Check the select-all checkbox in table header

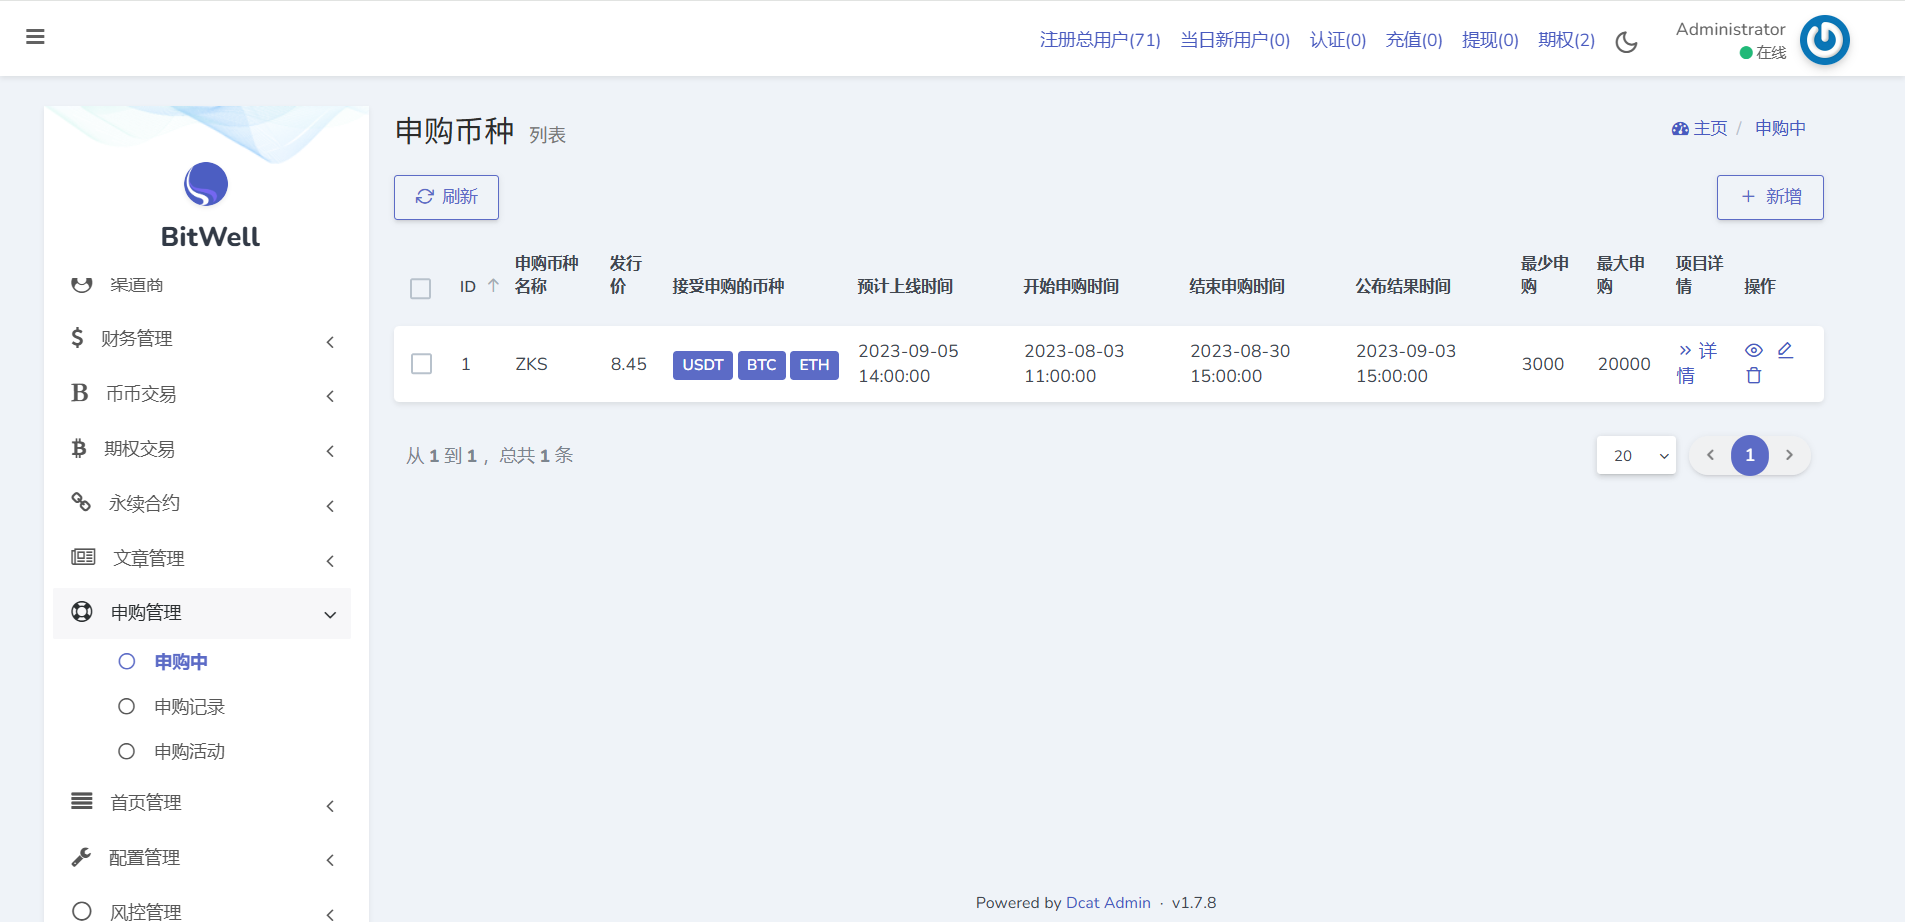pos(421,288)
